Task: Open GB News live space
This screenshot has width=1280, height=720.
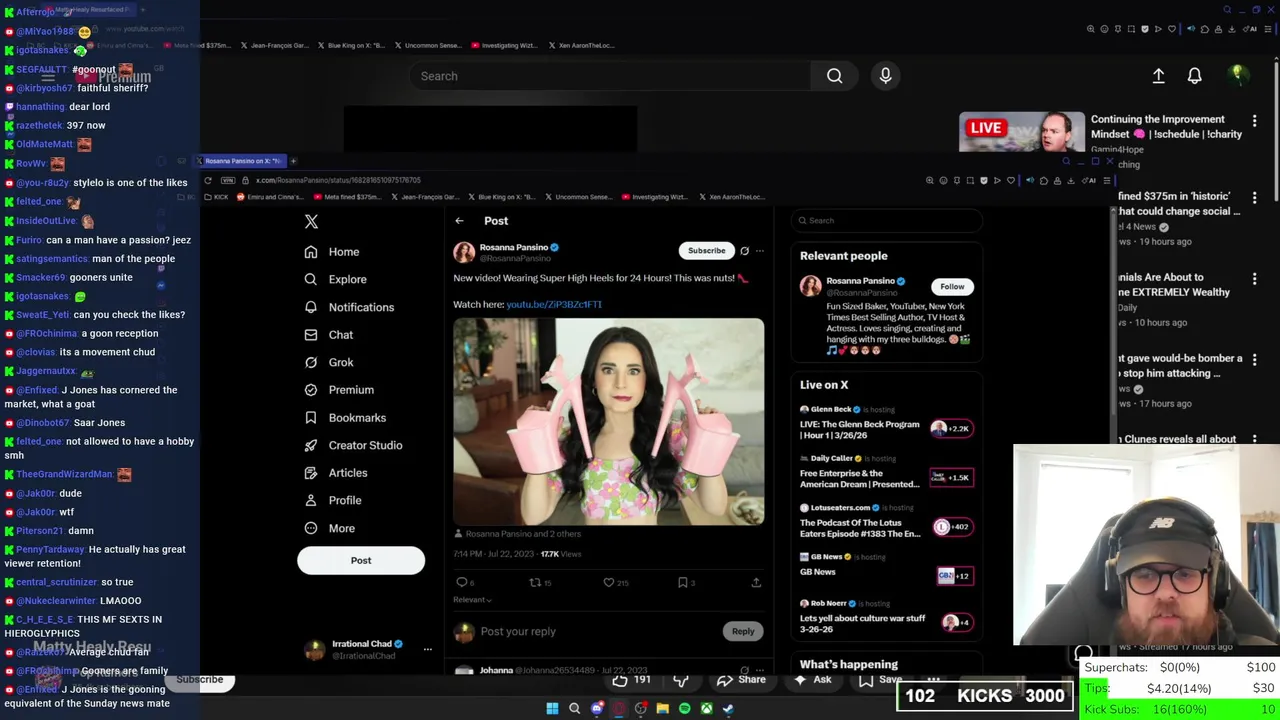Action: (x=886, y=566)
